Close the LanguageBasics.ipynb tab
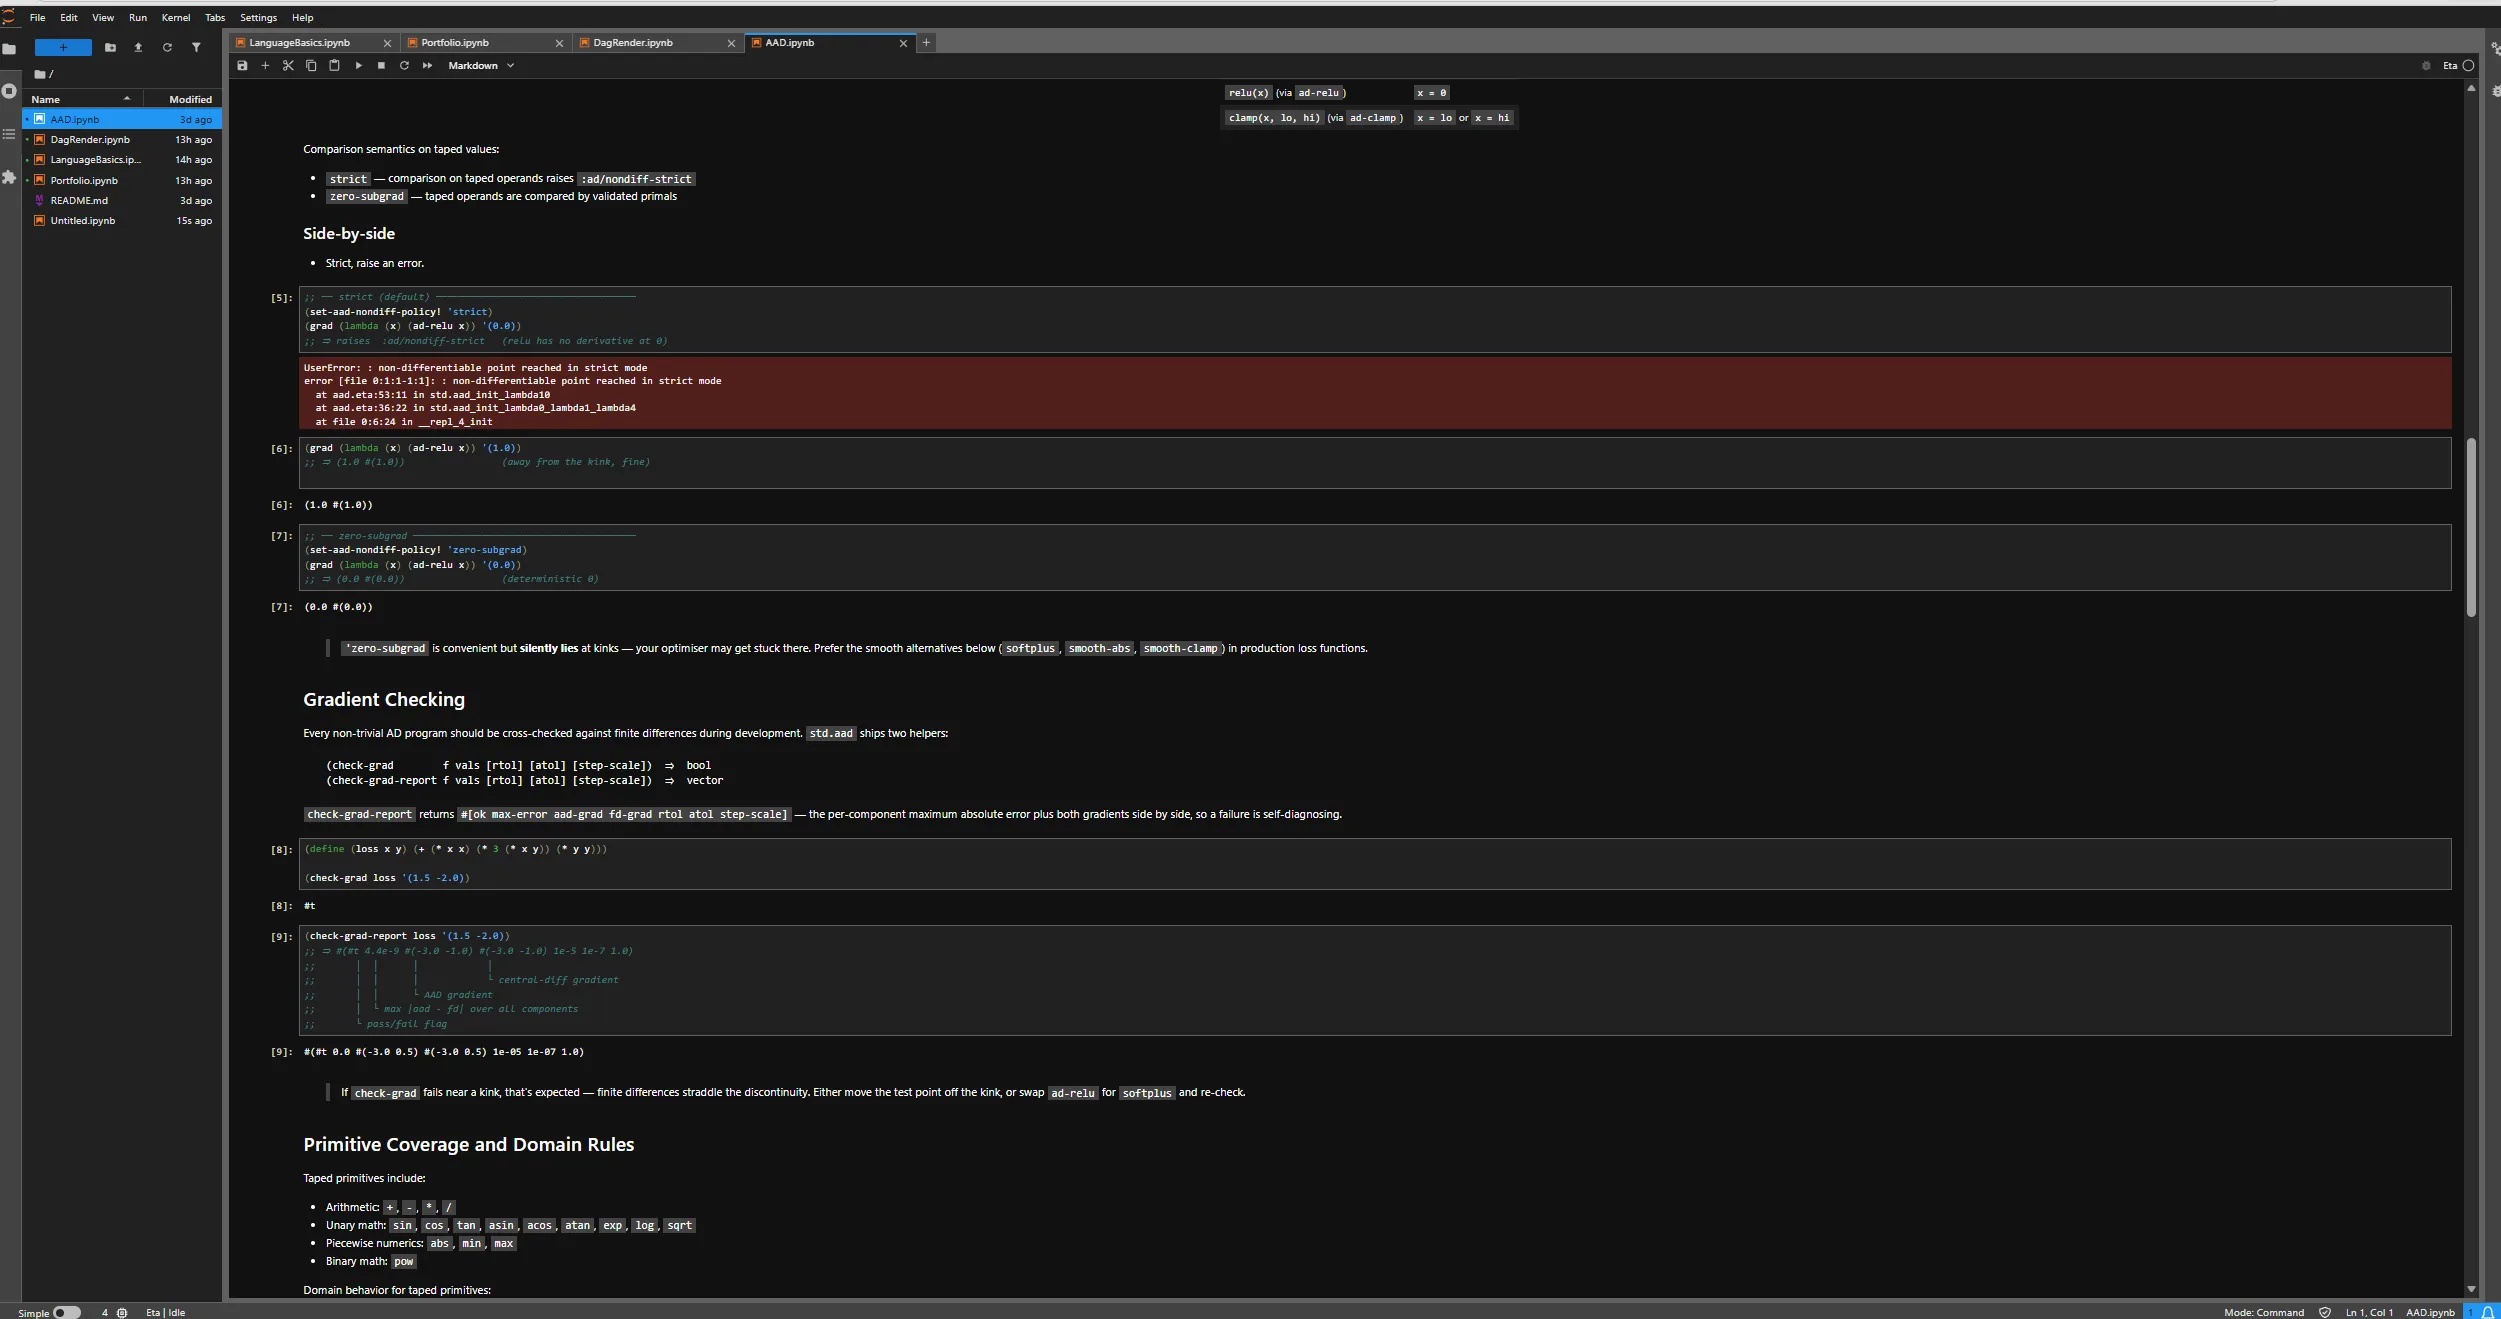The image size is (2501, 1319). pyautogui.click(x=387, y=43)
